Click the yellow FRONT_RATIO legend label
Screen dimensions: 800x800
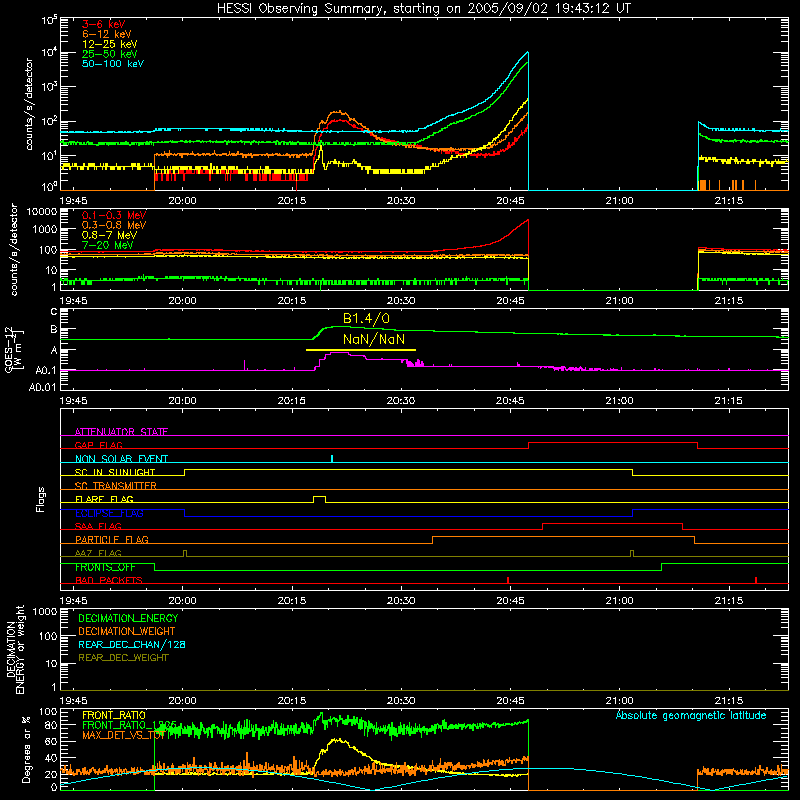tap(114, 715)
